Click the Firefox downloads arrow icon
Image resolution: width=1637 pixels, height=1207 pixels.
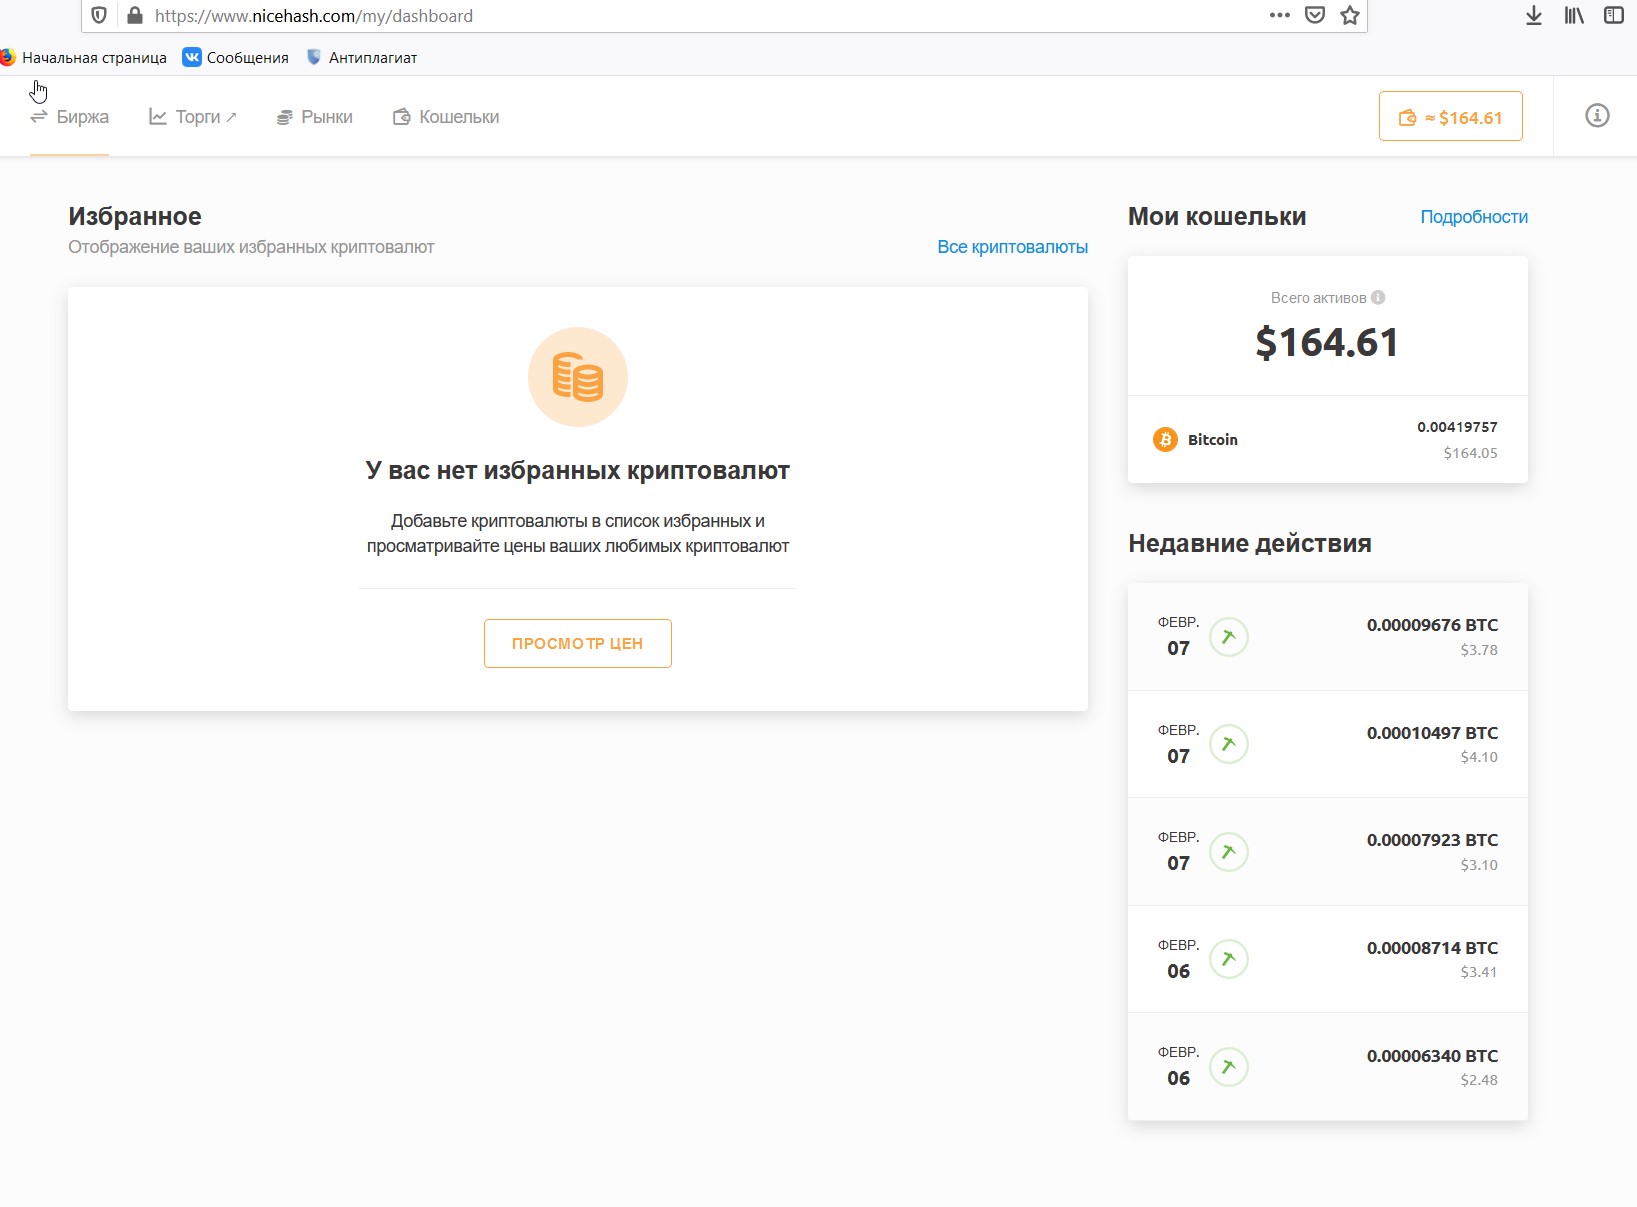[x=1533, y=16]
